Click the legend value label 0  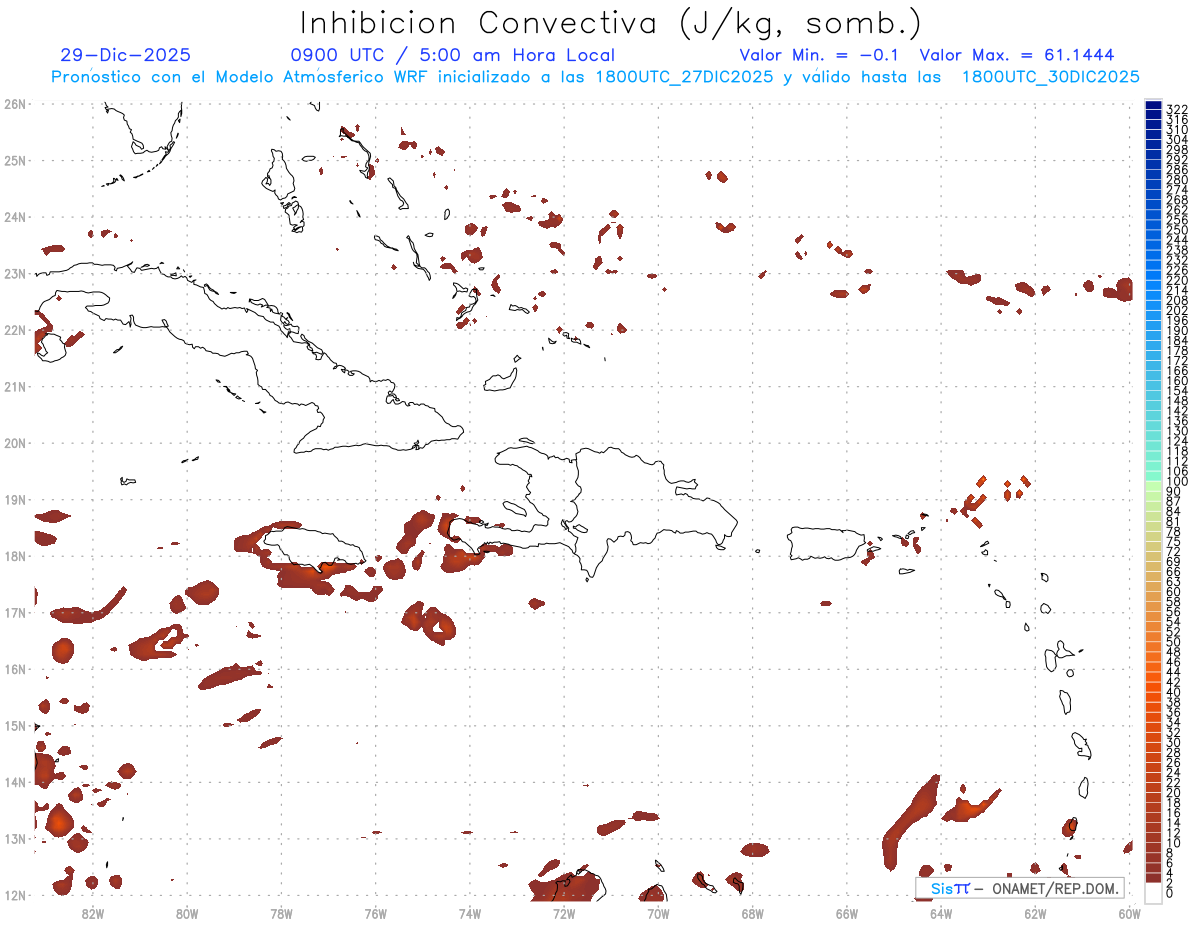click(x=1170, y=893)
